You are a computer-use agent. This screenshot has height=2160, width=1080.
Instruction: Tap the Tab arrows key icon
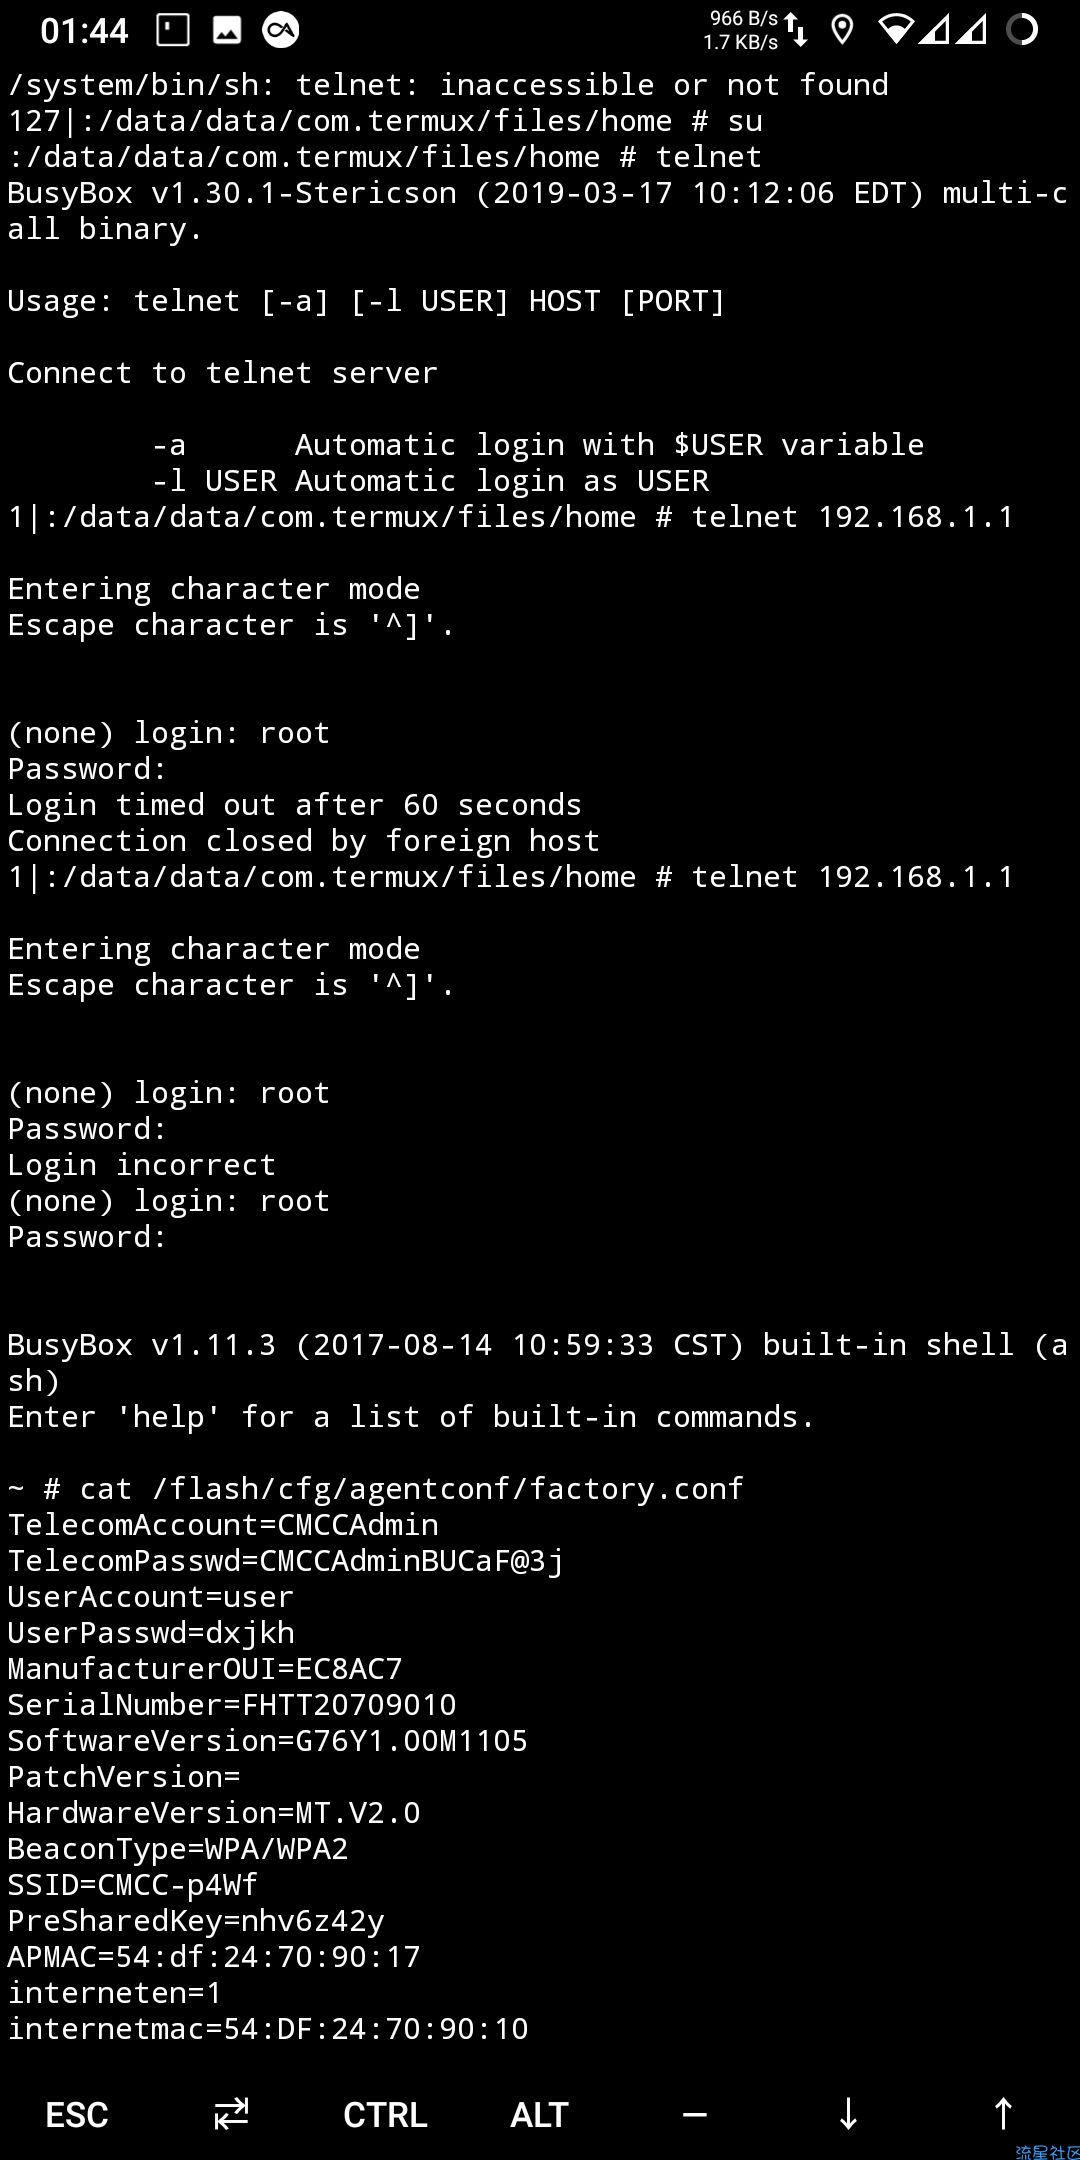pos(231,2114)
